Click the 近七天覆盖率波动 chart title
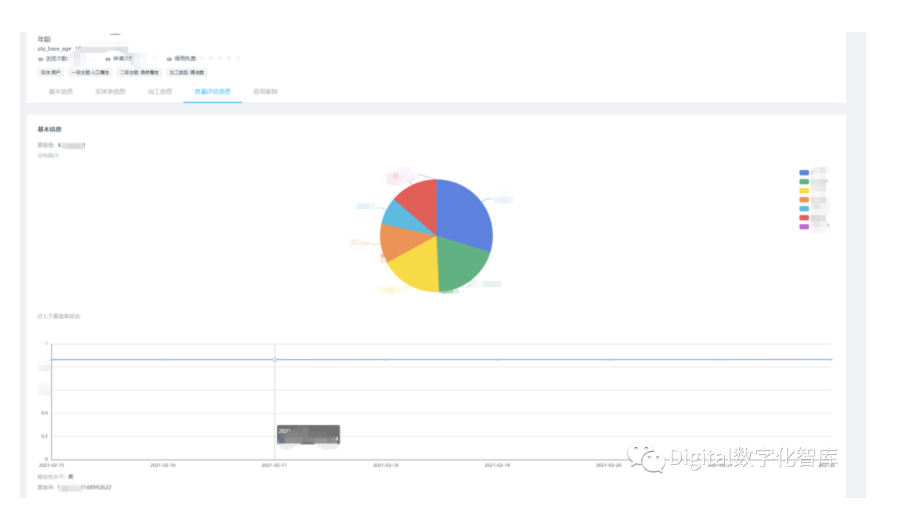The width and height of the screenshot is (909, 523). pyautogui.click(x=59, y=316)
